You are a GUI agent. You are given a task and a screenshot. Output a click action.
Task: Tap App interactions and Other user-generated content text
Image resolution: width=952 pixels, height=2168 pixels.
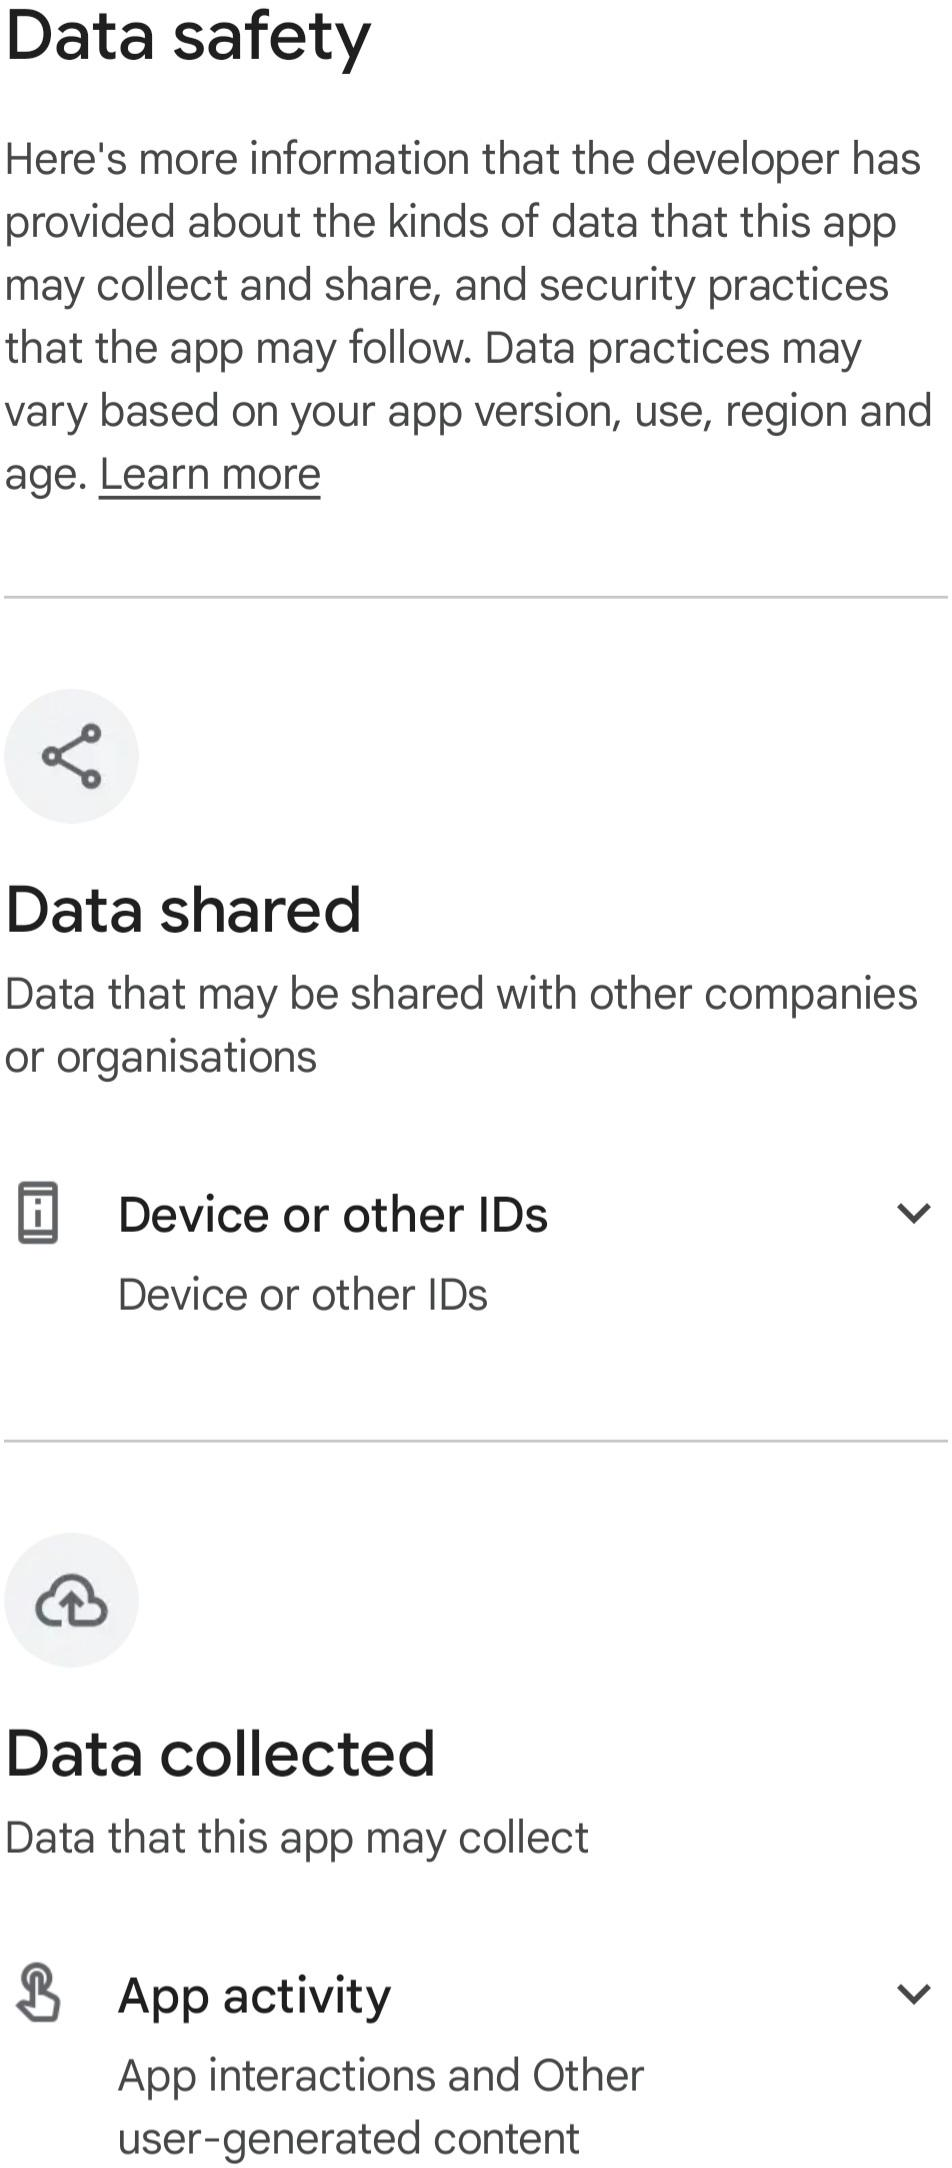(x=381, y=2107)
